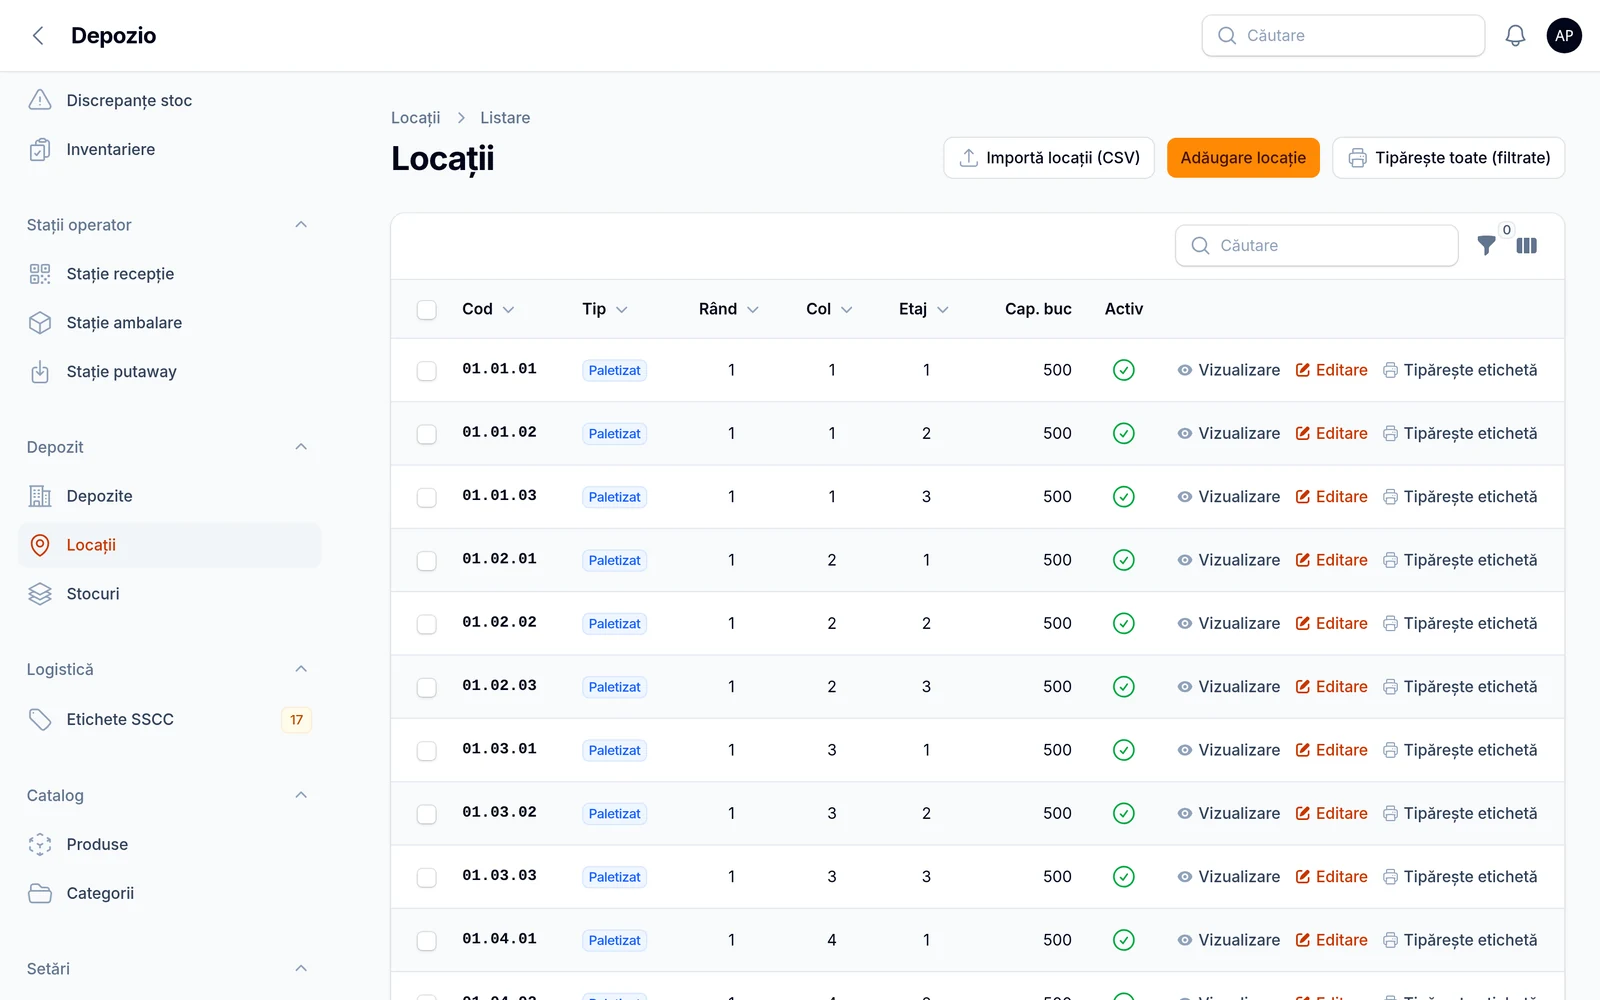The image size is (1600, 1000).
Task: Collapse the Depozit sidebar section
Action: pos(301,447)
